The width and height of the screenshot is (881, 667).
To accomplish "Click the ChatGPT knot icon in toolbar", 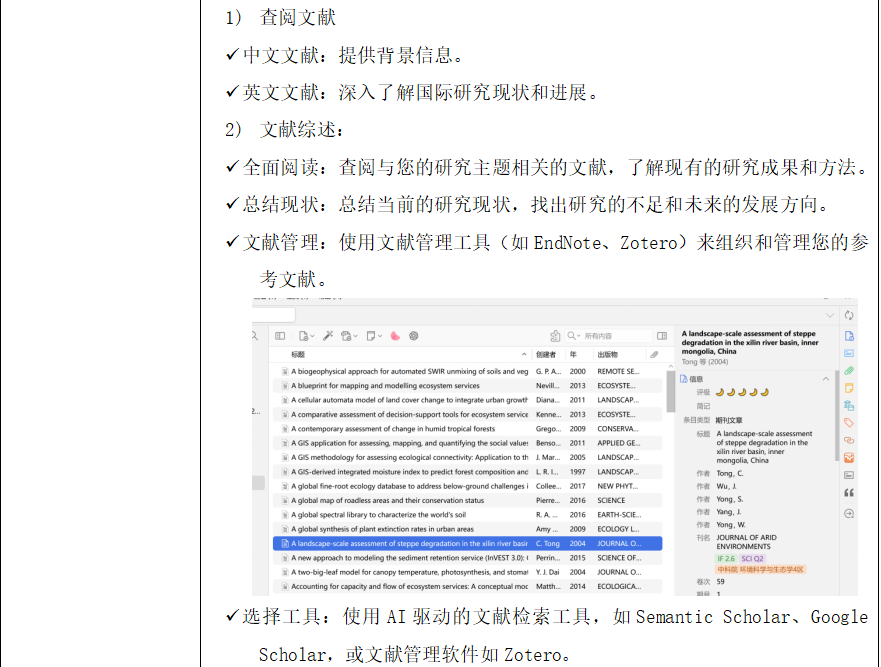I will point(414,336).
